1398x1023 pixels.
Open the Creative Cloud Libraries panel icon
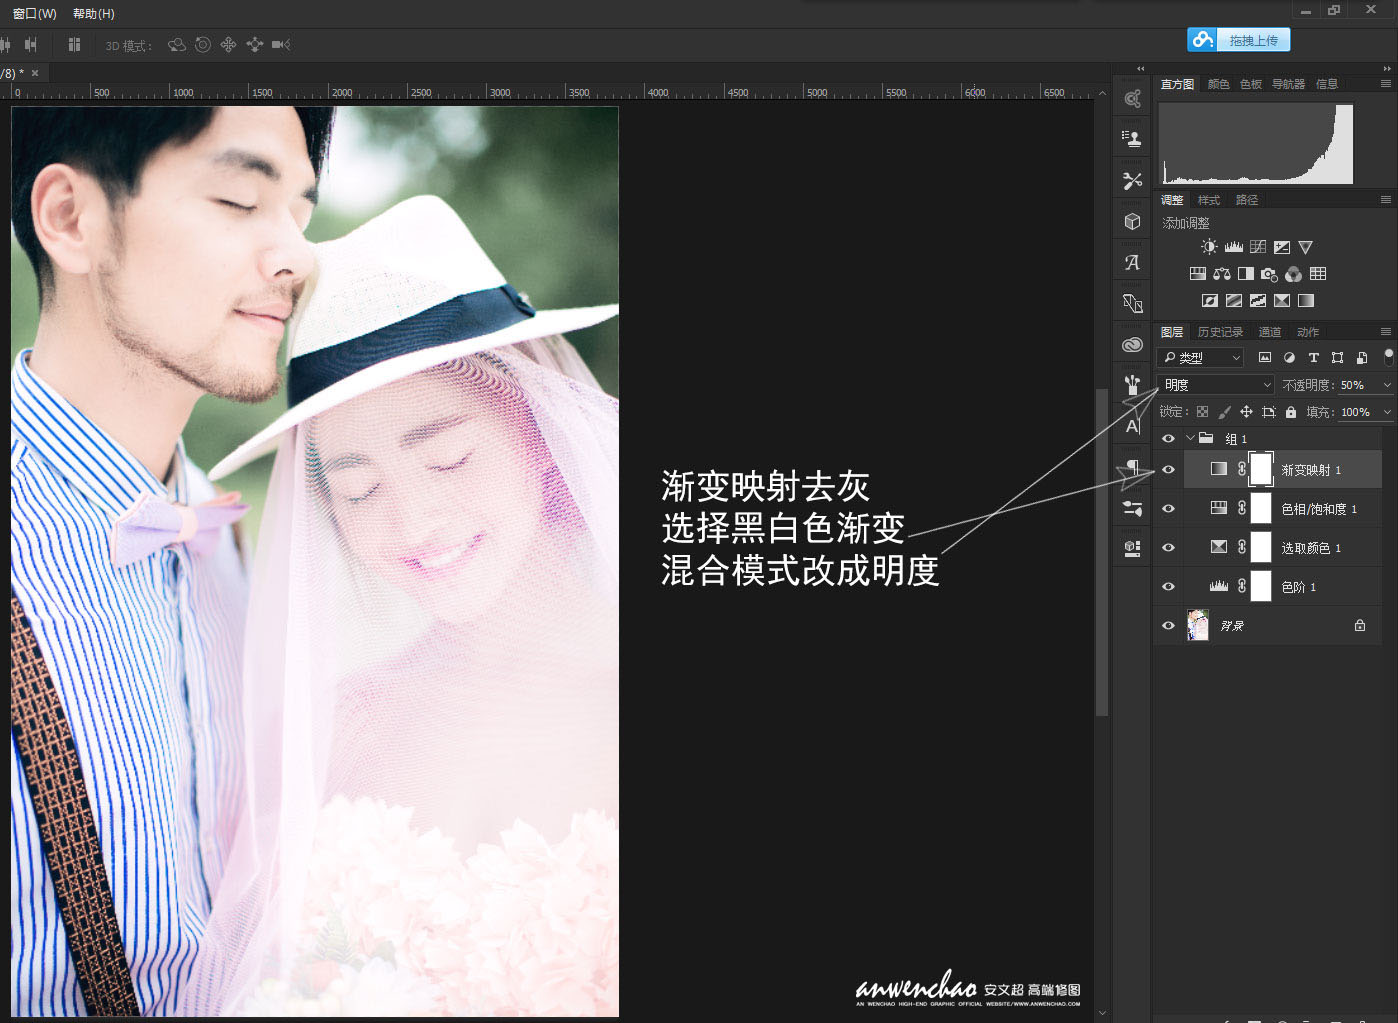(1132, 344)
